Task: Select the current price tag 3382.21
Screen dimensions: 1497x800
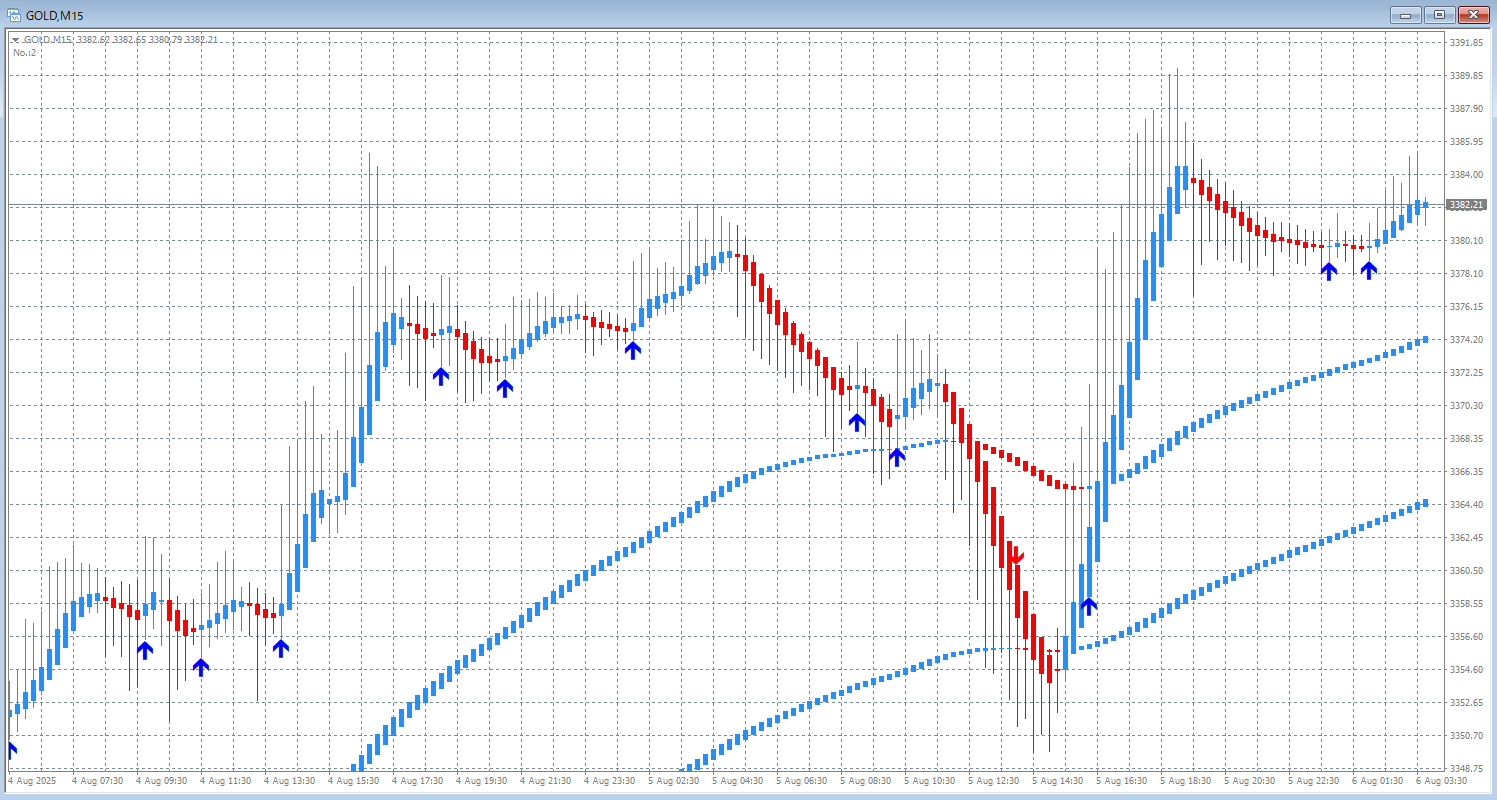Action: tap(1465, 205)
